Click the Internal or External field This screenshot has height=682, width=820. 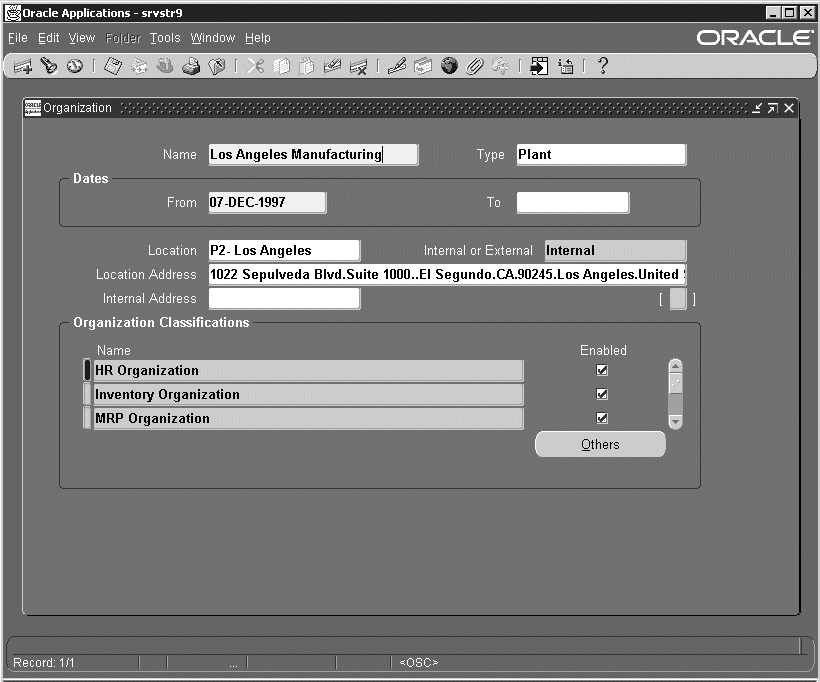[615, 251]
